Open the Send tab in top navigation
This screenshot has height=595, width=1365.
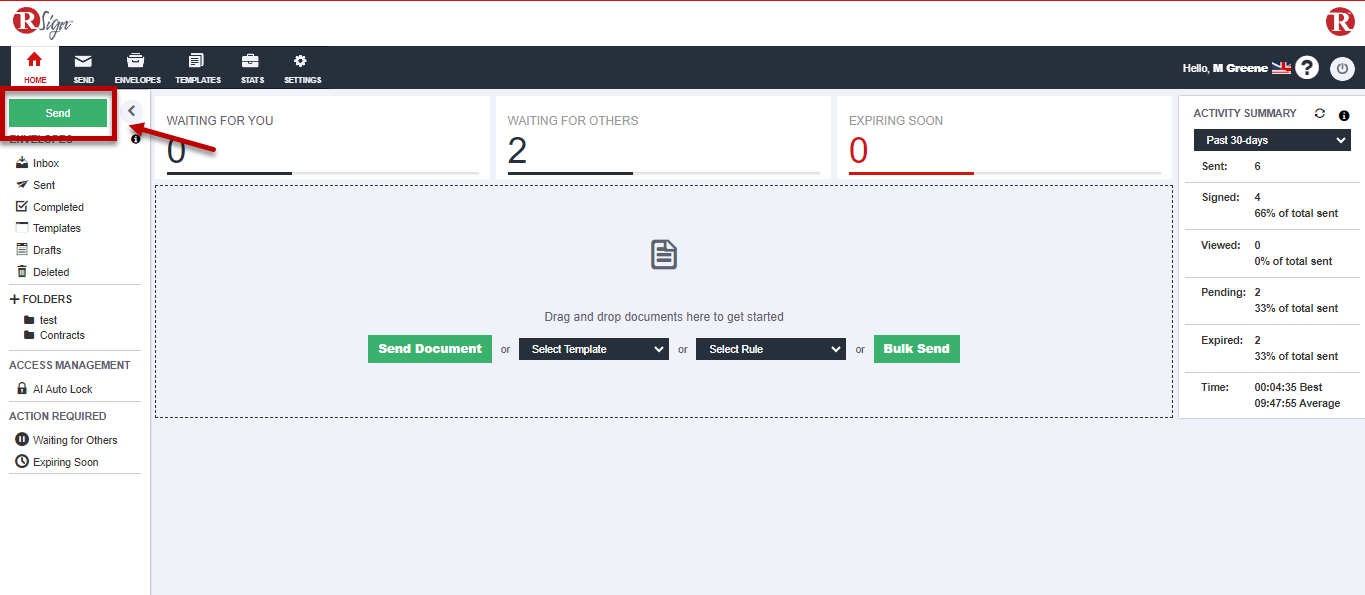tap(84, 67)
